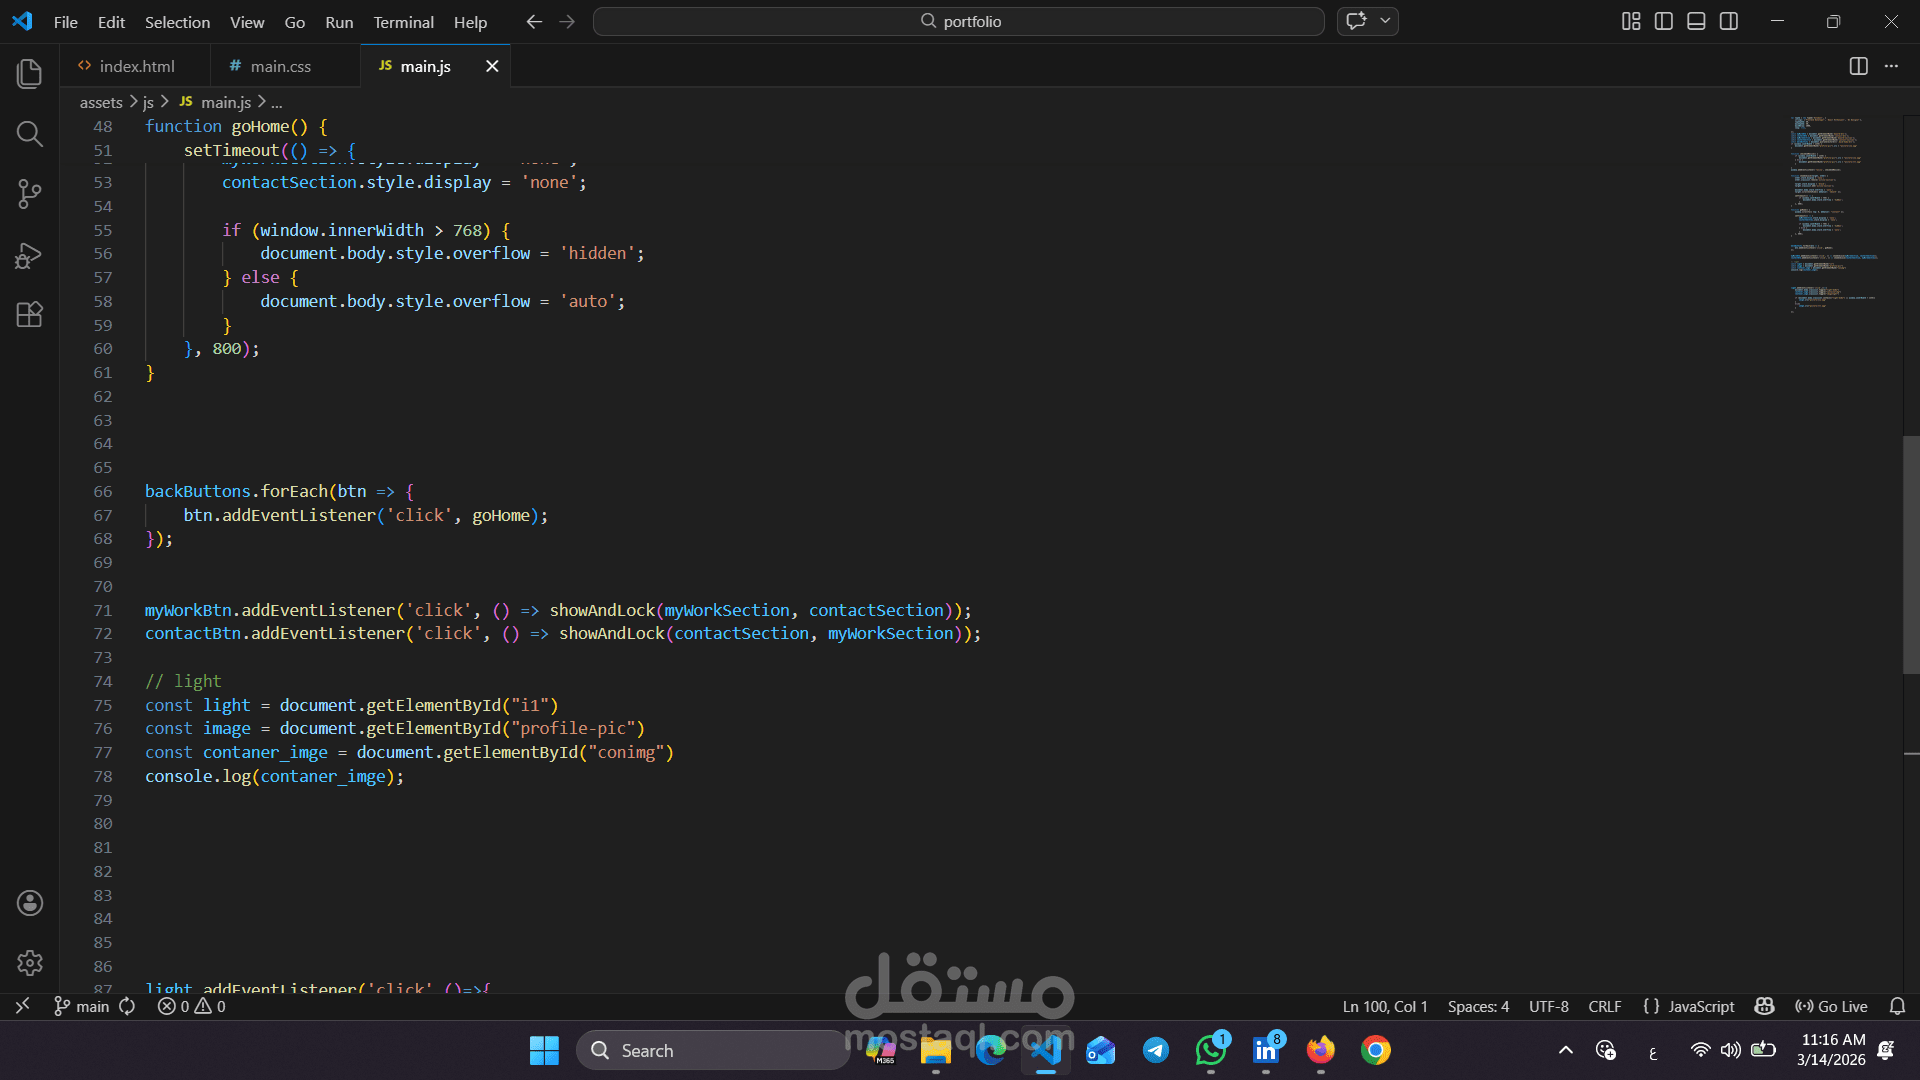The width and height of the screenshot is (1920, 1080).
Task: Open the Accounts menu icon
Action: click(x=30, y=903)
